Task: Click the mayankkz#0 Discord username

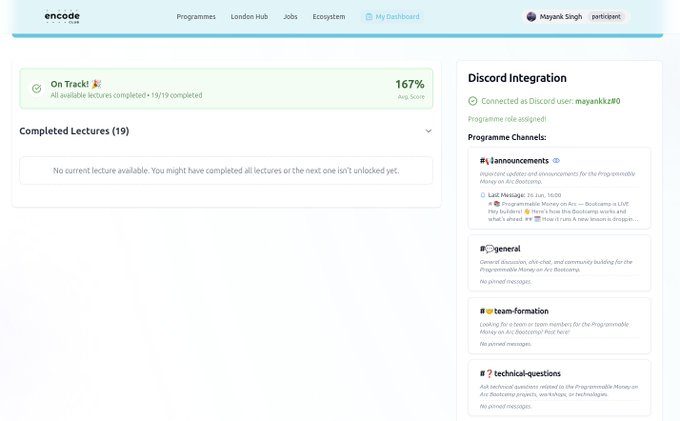Action: [598, 101]
